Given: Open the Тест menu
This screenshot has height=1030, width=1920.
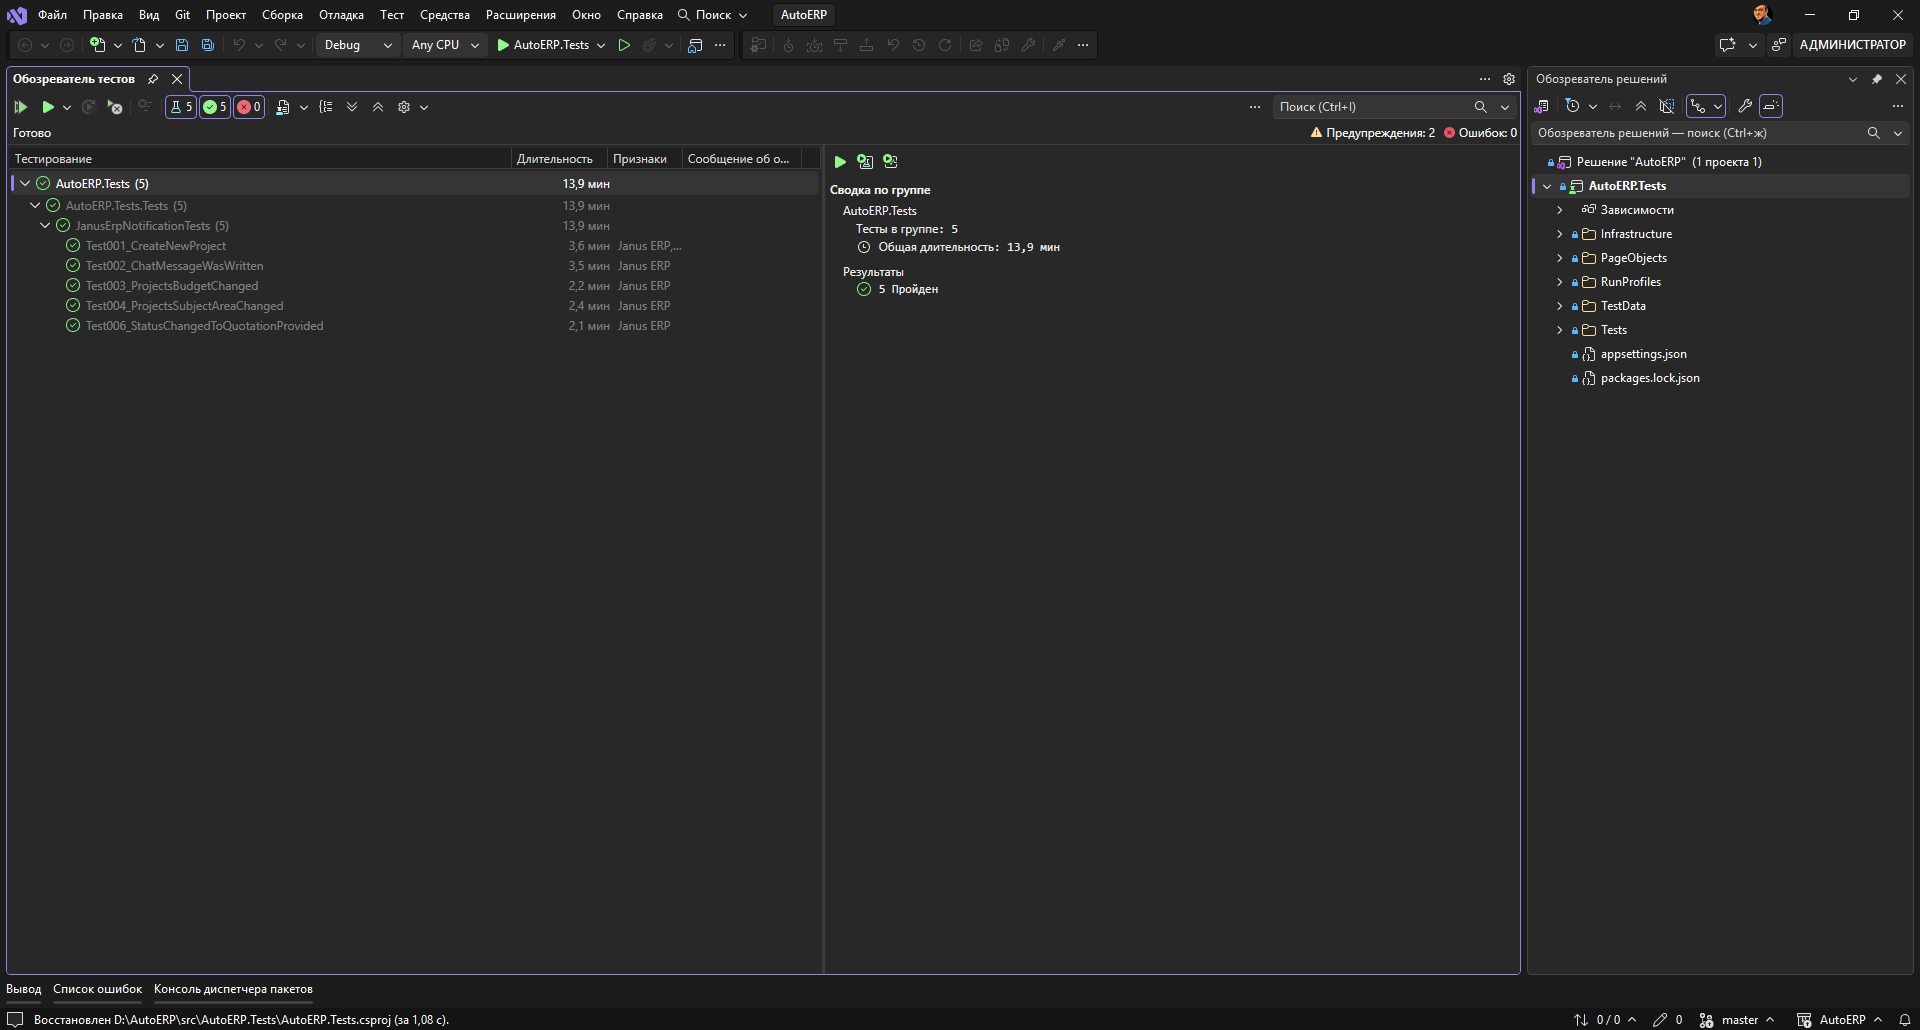Looking at the screenshot, I should (x=392, y=15).
